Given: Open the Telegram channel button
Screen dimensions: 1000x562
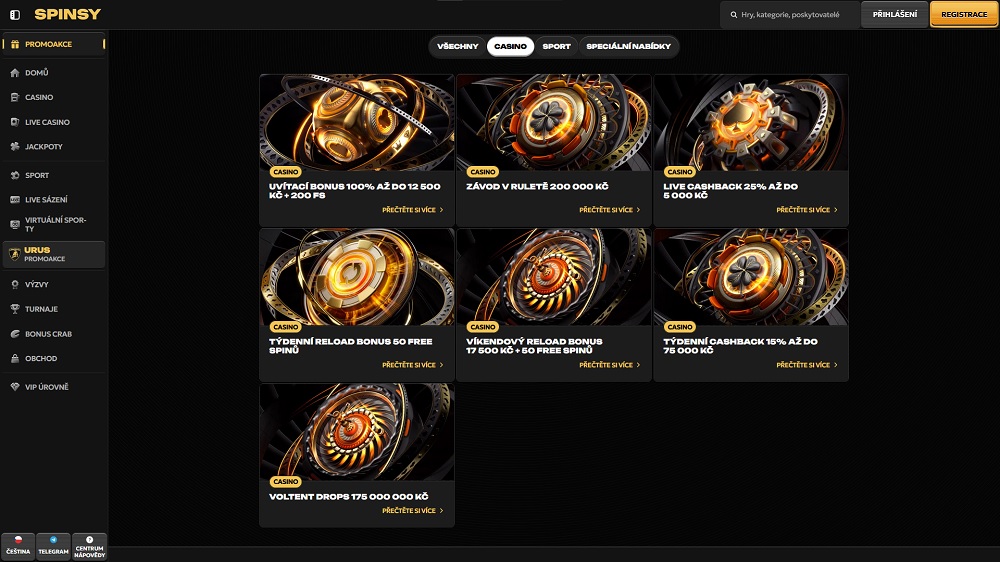Looking at the screenshot, I should [x=54, y=547].
